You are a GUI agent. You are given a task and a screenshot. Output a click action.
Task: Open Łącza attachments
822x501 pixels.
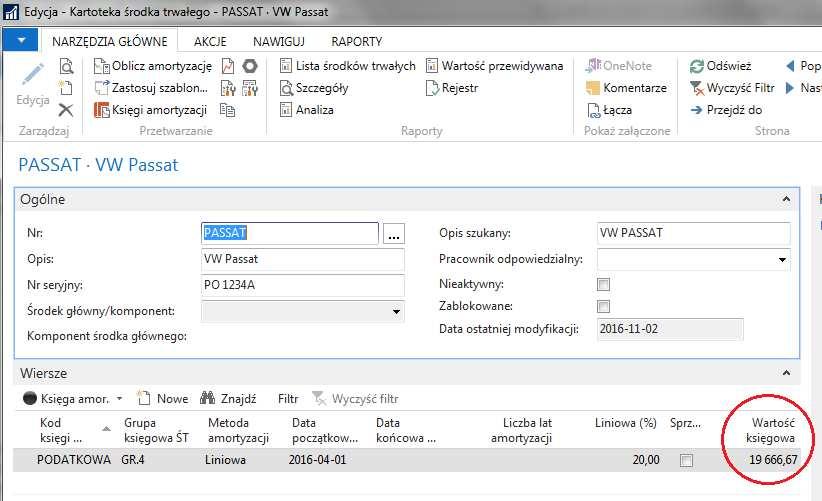coord(609,110)
